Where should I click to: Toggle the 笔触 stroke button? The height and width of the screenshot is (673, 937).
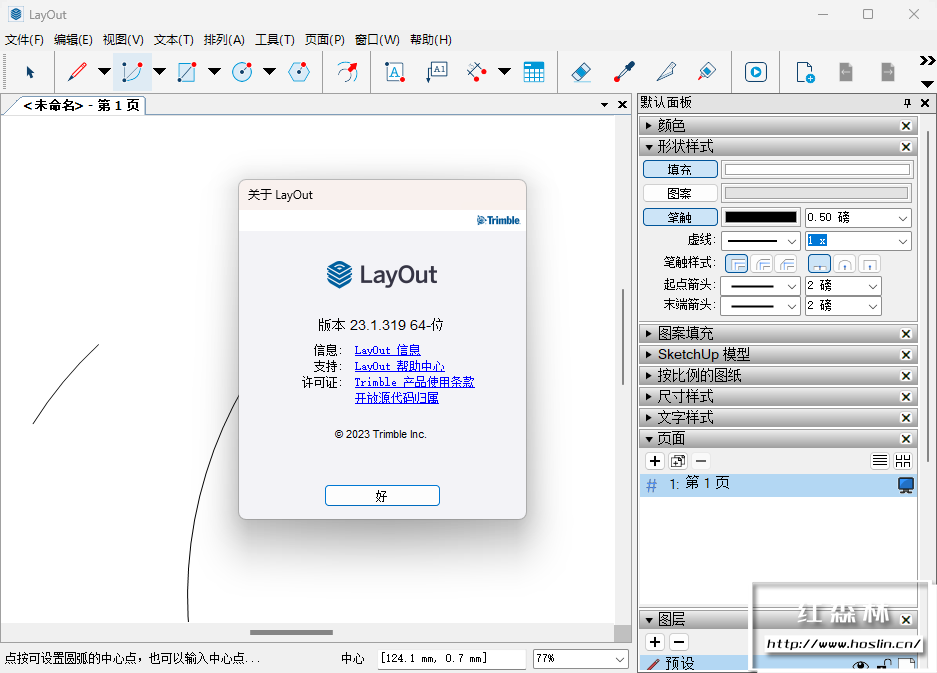680,217
